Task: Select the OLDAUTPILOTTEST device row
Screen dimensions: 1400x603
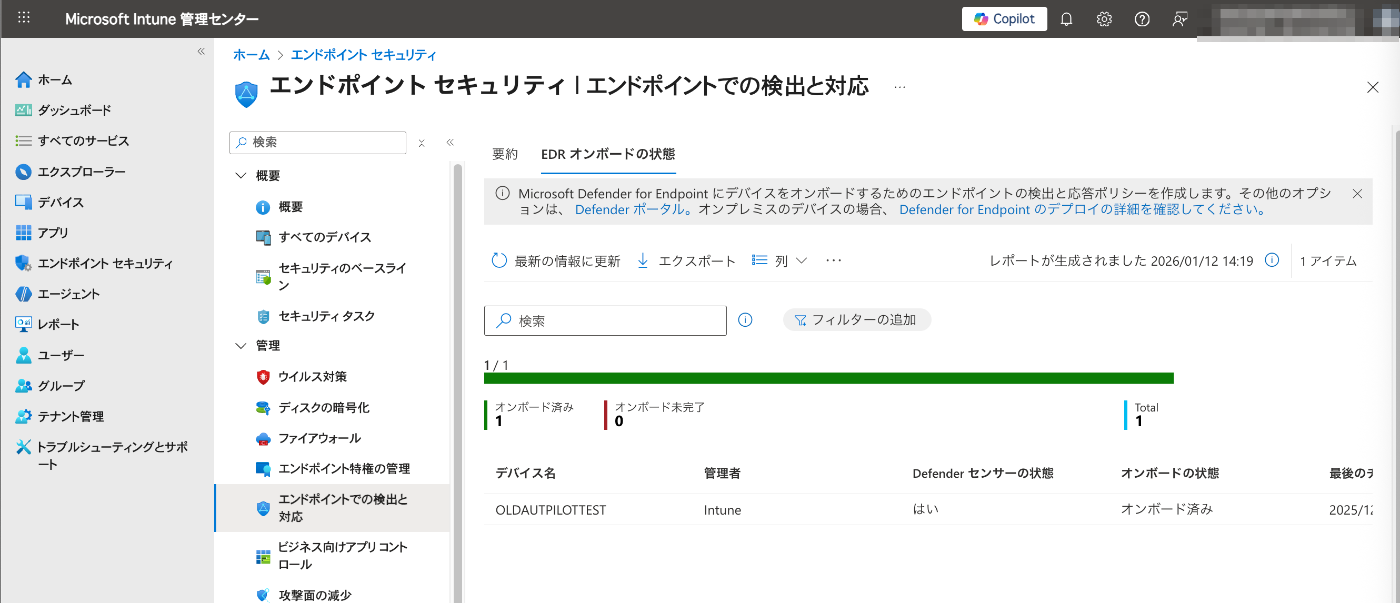Action: click(927, 510)
